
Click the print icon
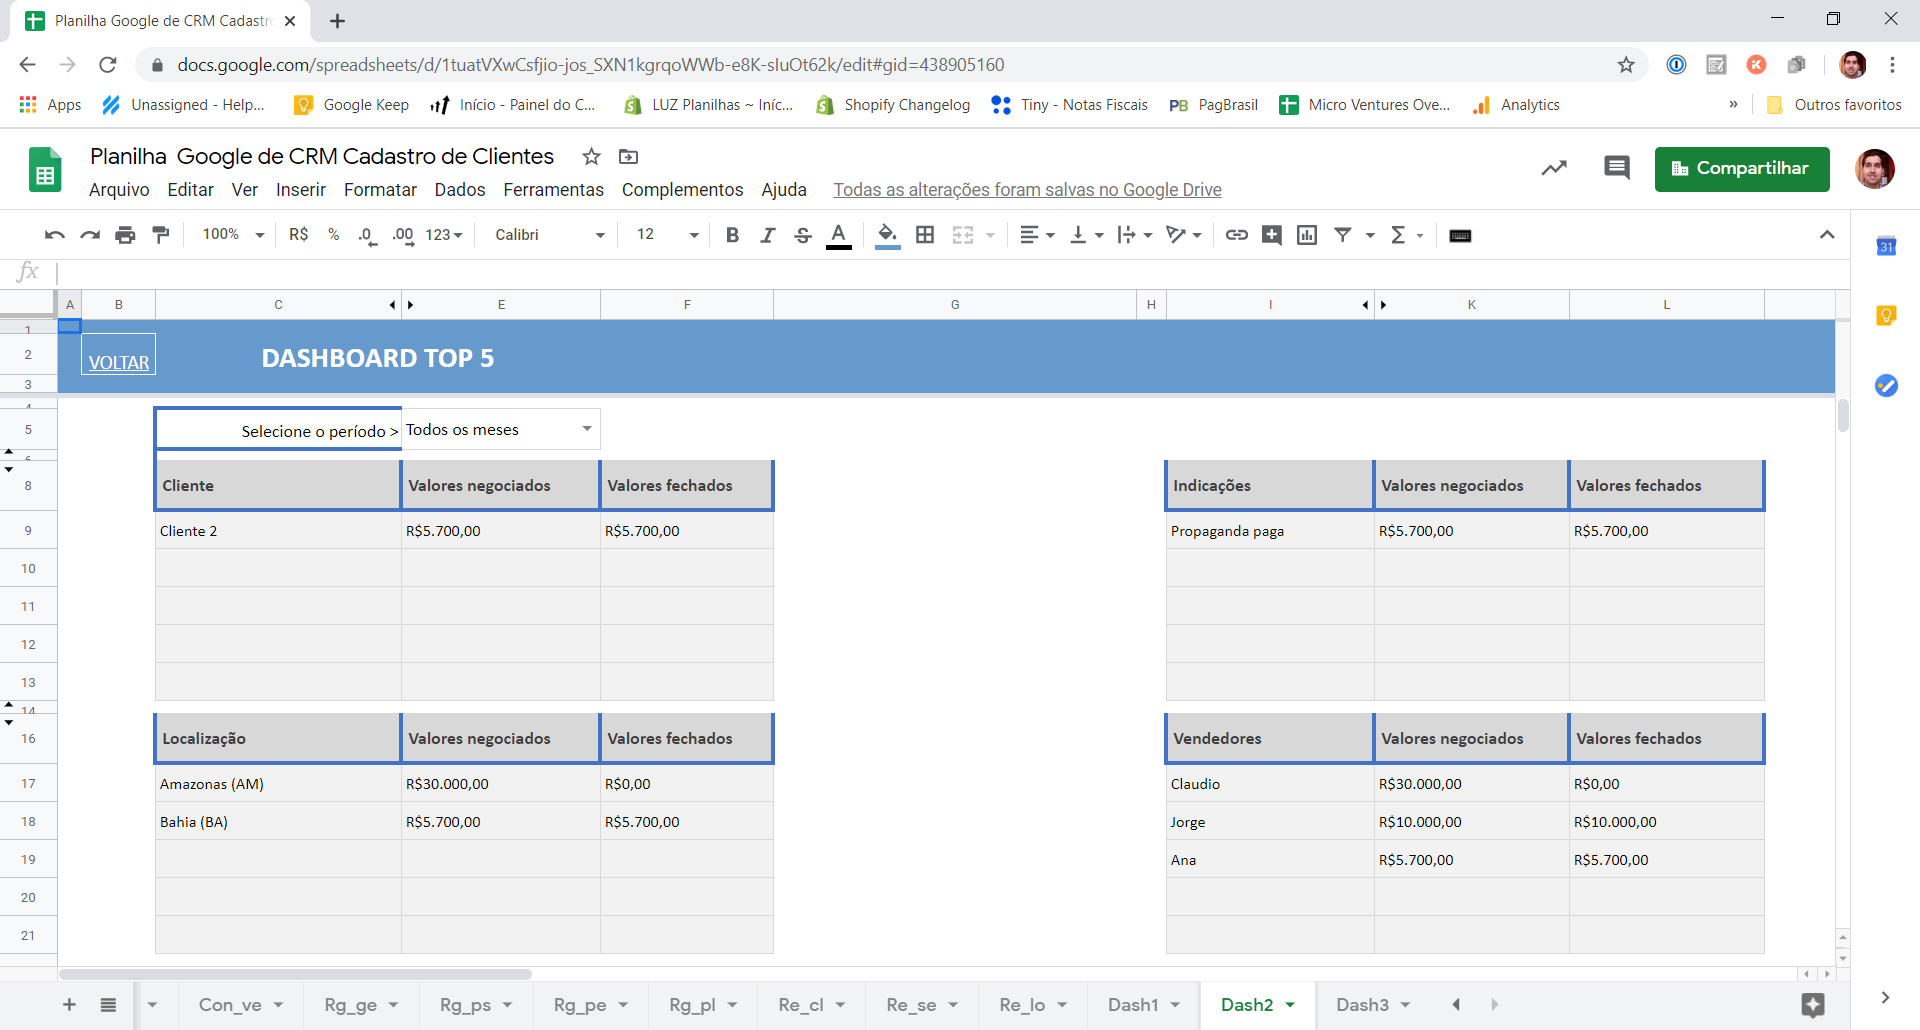(125, 235)
